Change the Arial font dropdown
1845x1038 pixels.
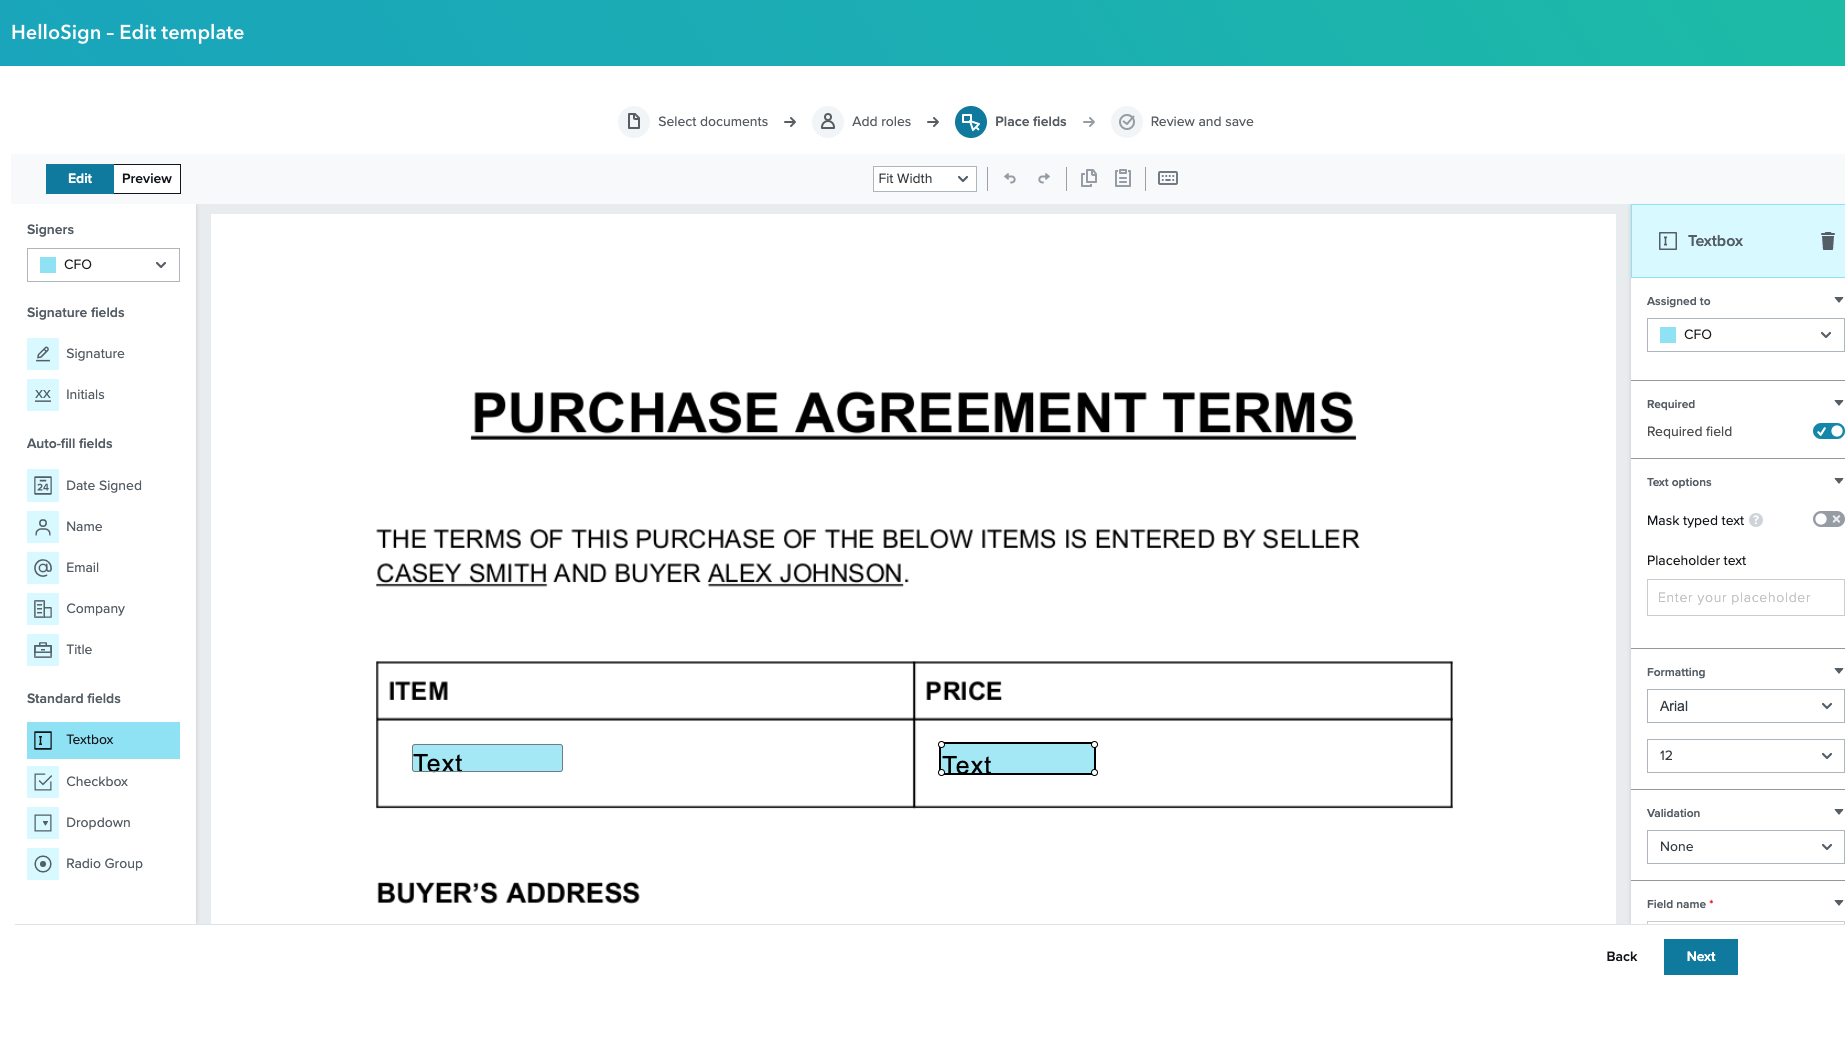tap(1744, 706)
